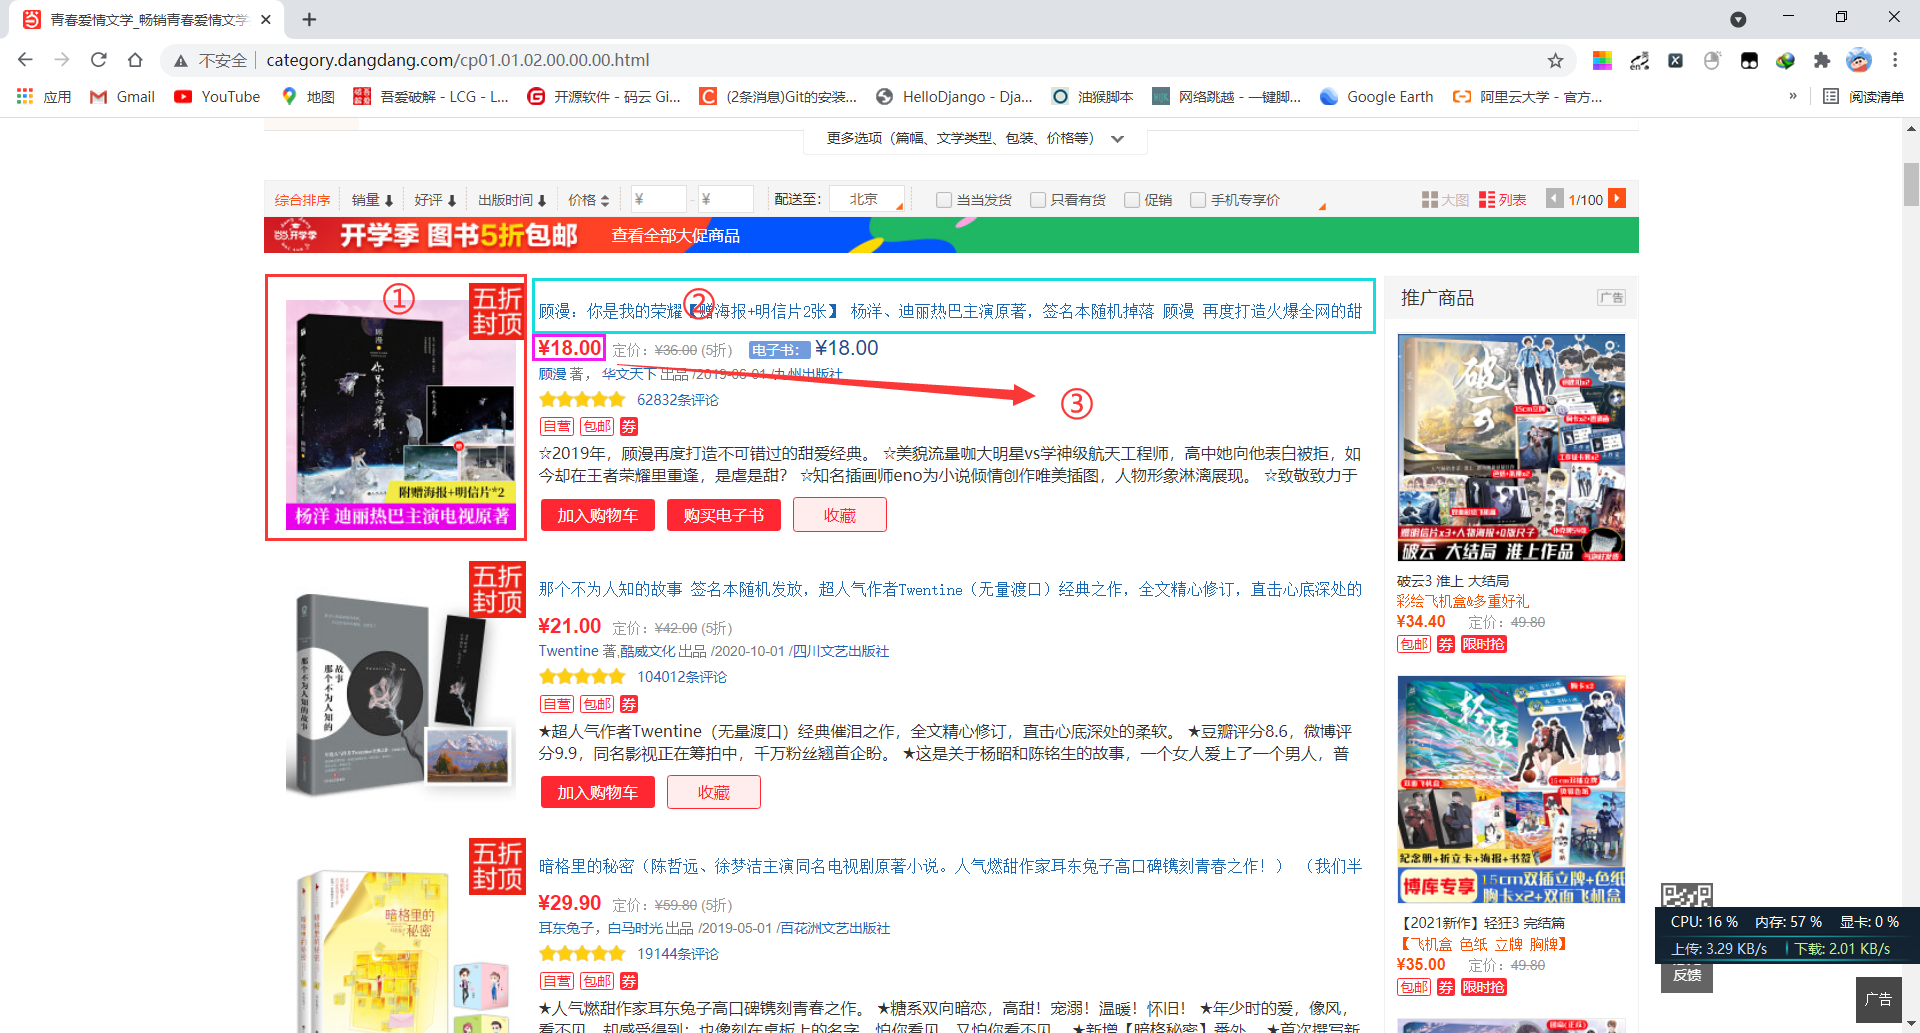Check the 只看有货 filter

[x=1038, y=200]
